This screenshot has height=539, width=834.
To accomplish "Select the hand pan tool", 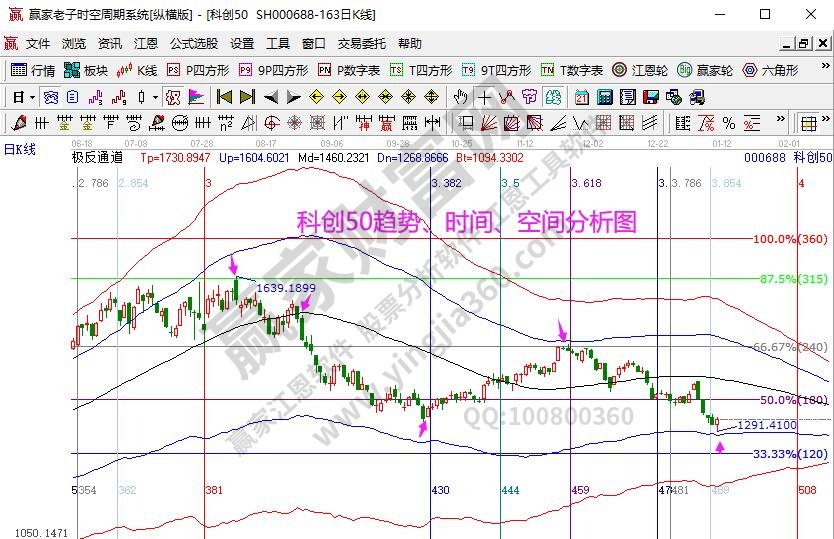I will pos(460,97).
